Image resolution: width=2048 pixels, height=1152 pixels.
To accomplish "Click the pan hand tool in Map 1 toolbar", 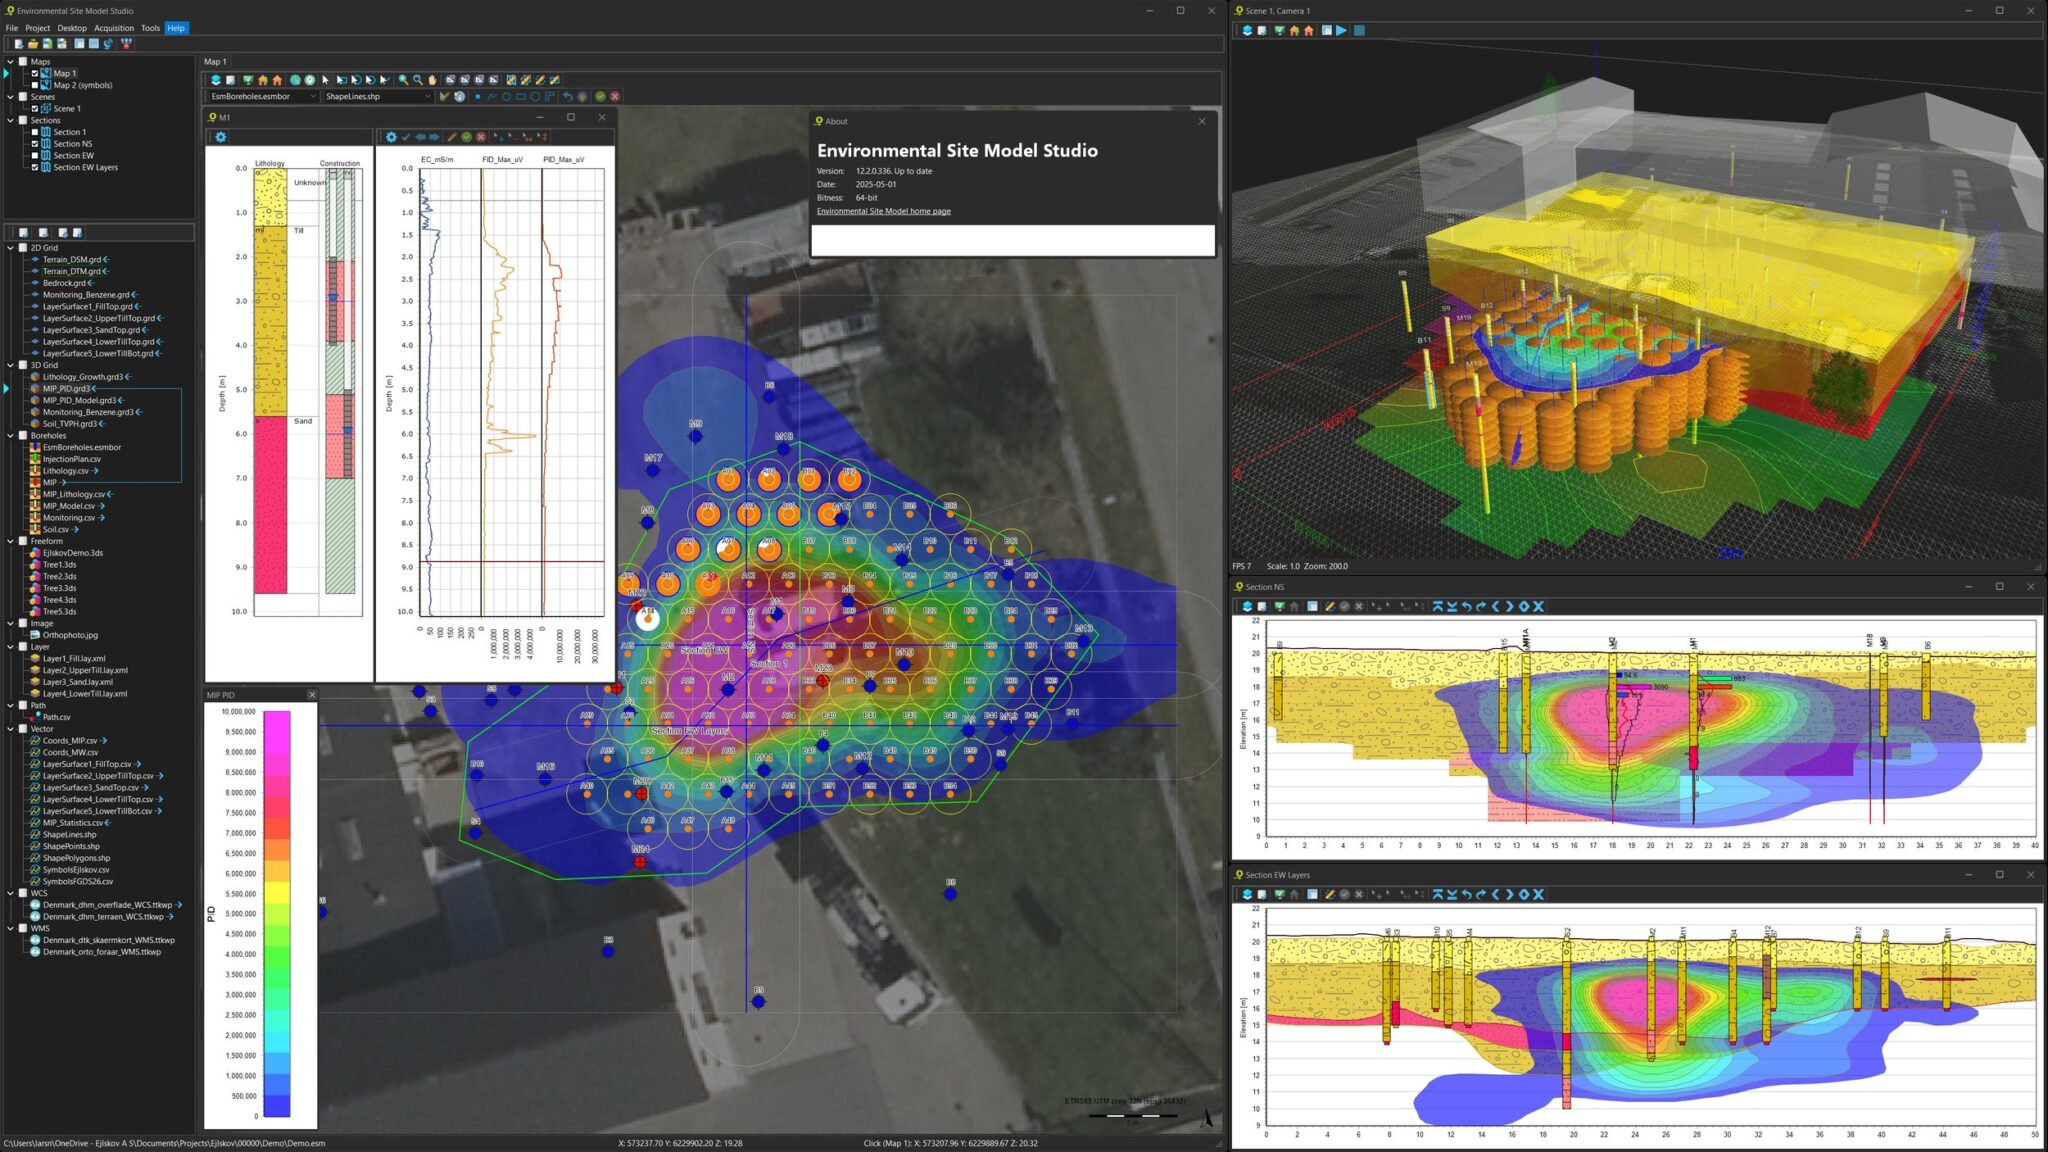I will pos(432,80).
